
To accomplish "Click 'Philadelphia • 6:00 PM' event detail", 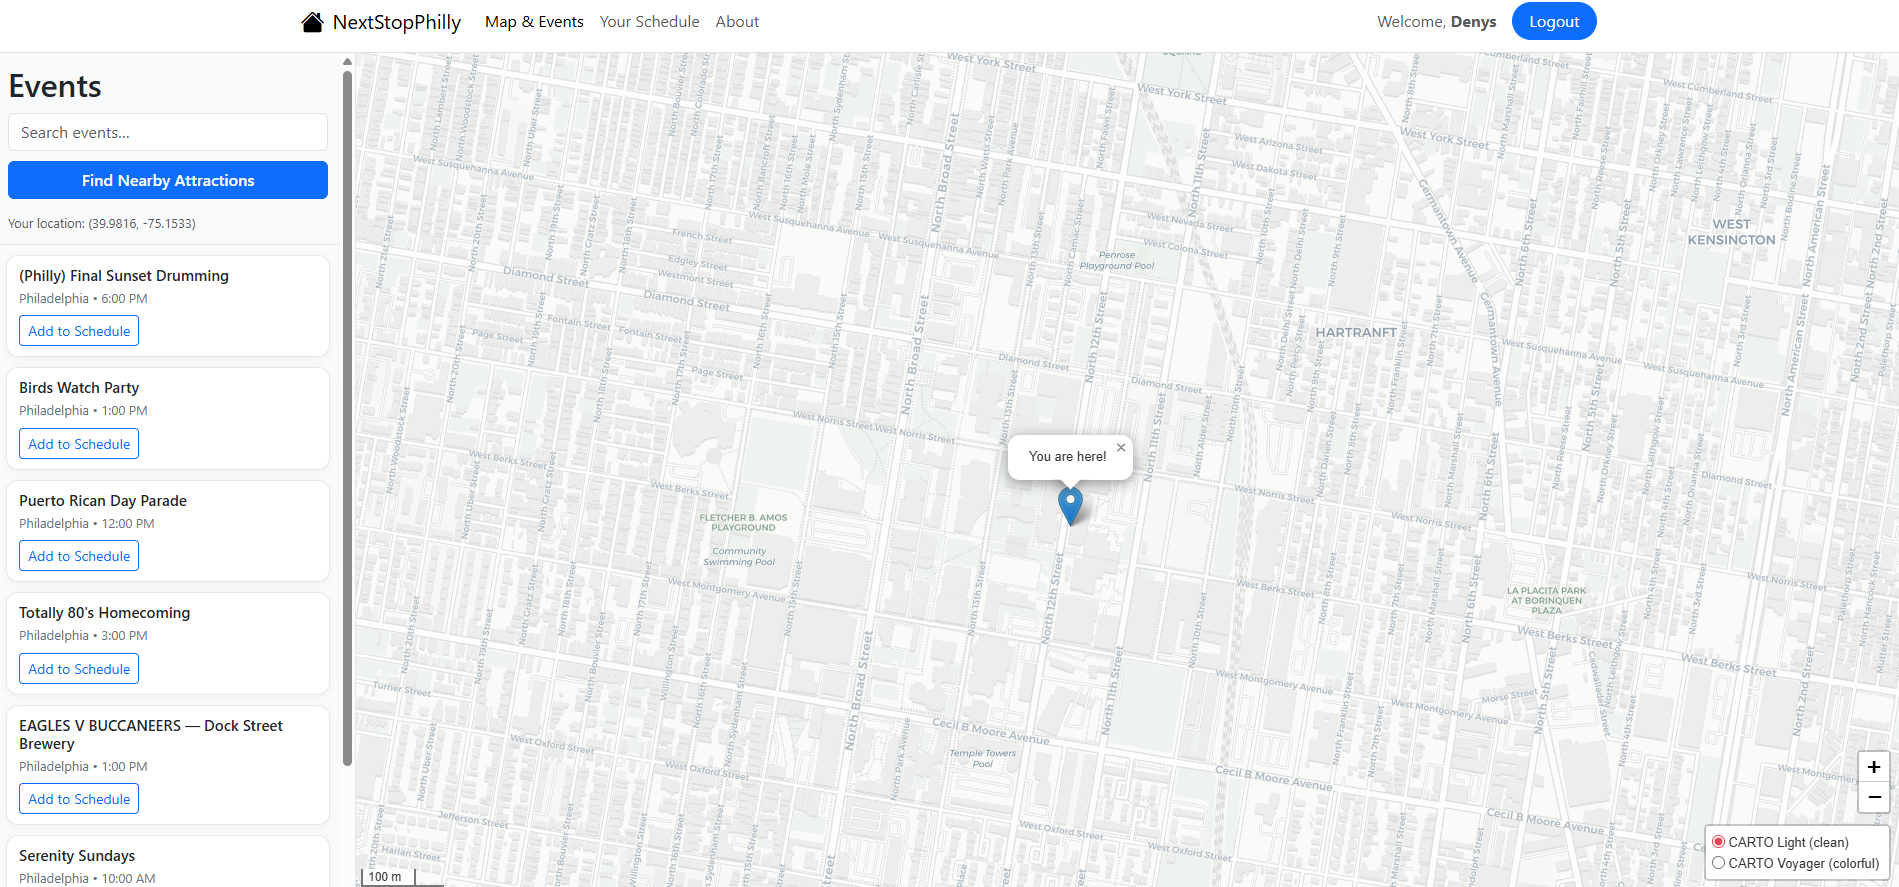I will pyautogui.click(x=83, y=299).
